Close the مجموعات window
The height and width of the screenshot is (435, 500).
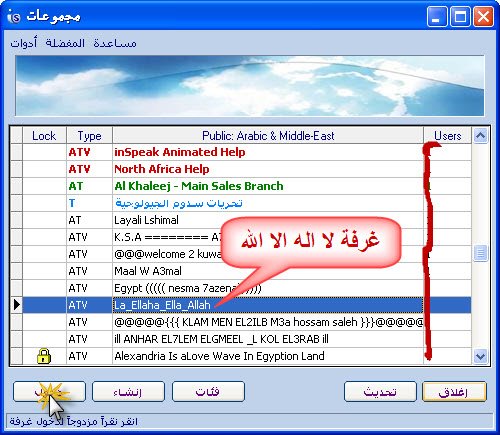pyautogui.click(x=483, y=17)
